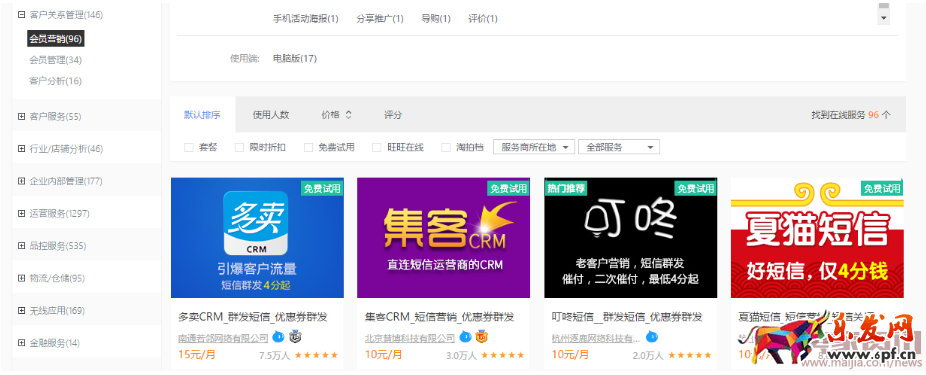The height and width of the screenshot is (375, 926).
Task: Select the 评分 sort tab
Action: tap(393, 115)
